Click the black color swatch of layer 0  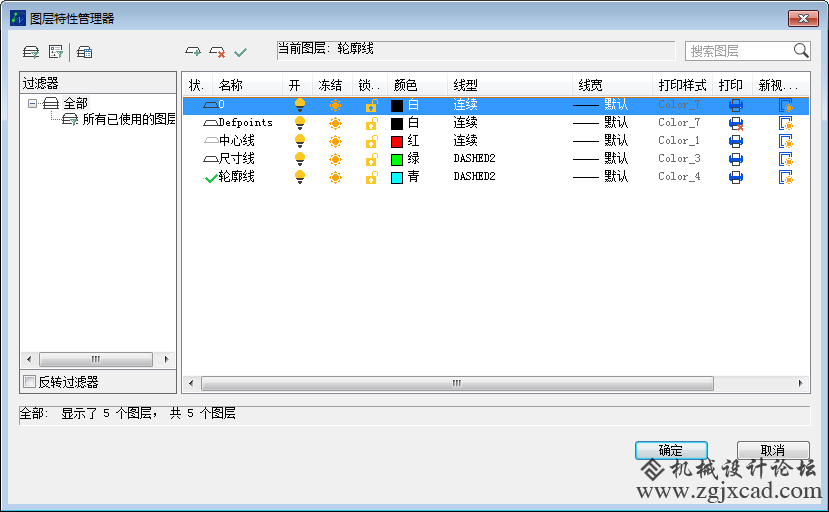coord(397,106)
